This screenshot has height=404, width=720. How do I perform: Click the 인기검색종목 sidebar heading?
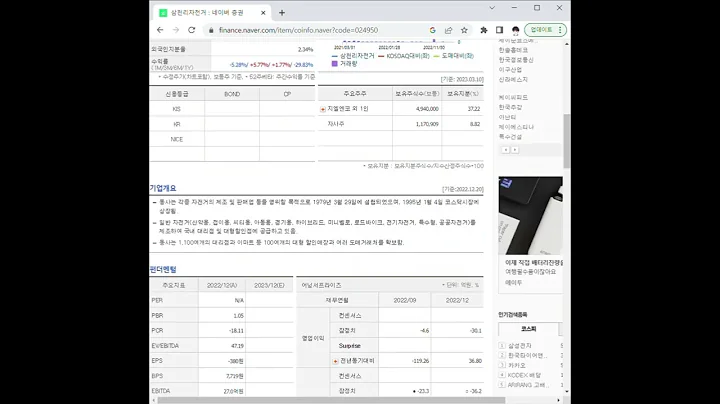[513, 315]
